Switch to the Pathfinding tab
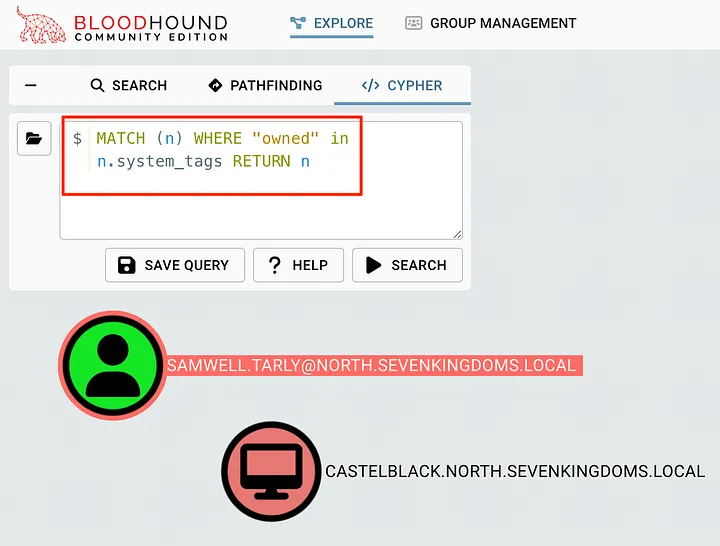720x546 pixels. 265,85
